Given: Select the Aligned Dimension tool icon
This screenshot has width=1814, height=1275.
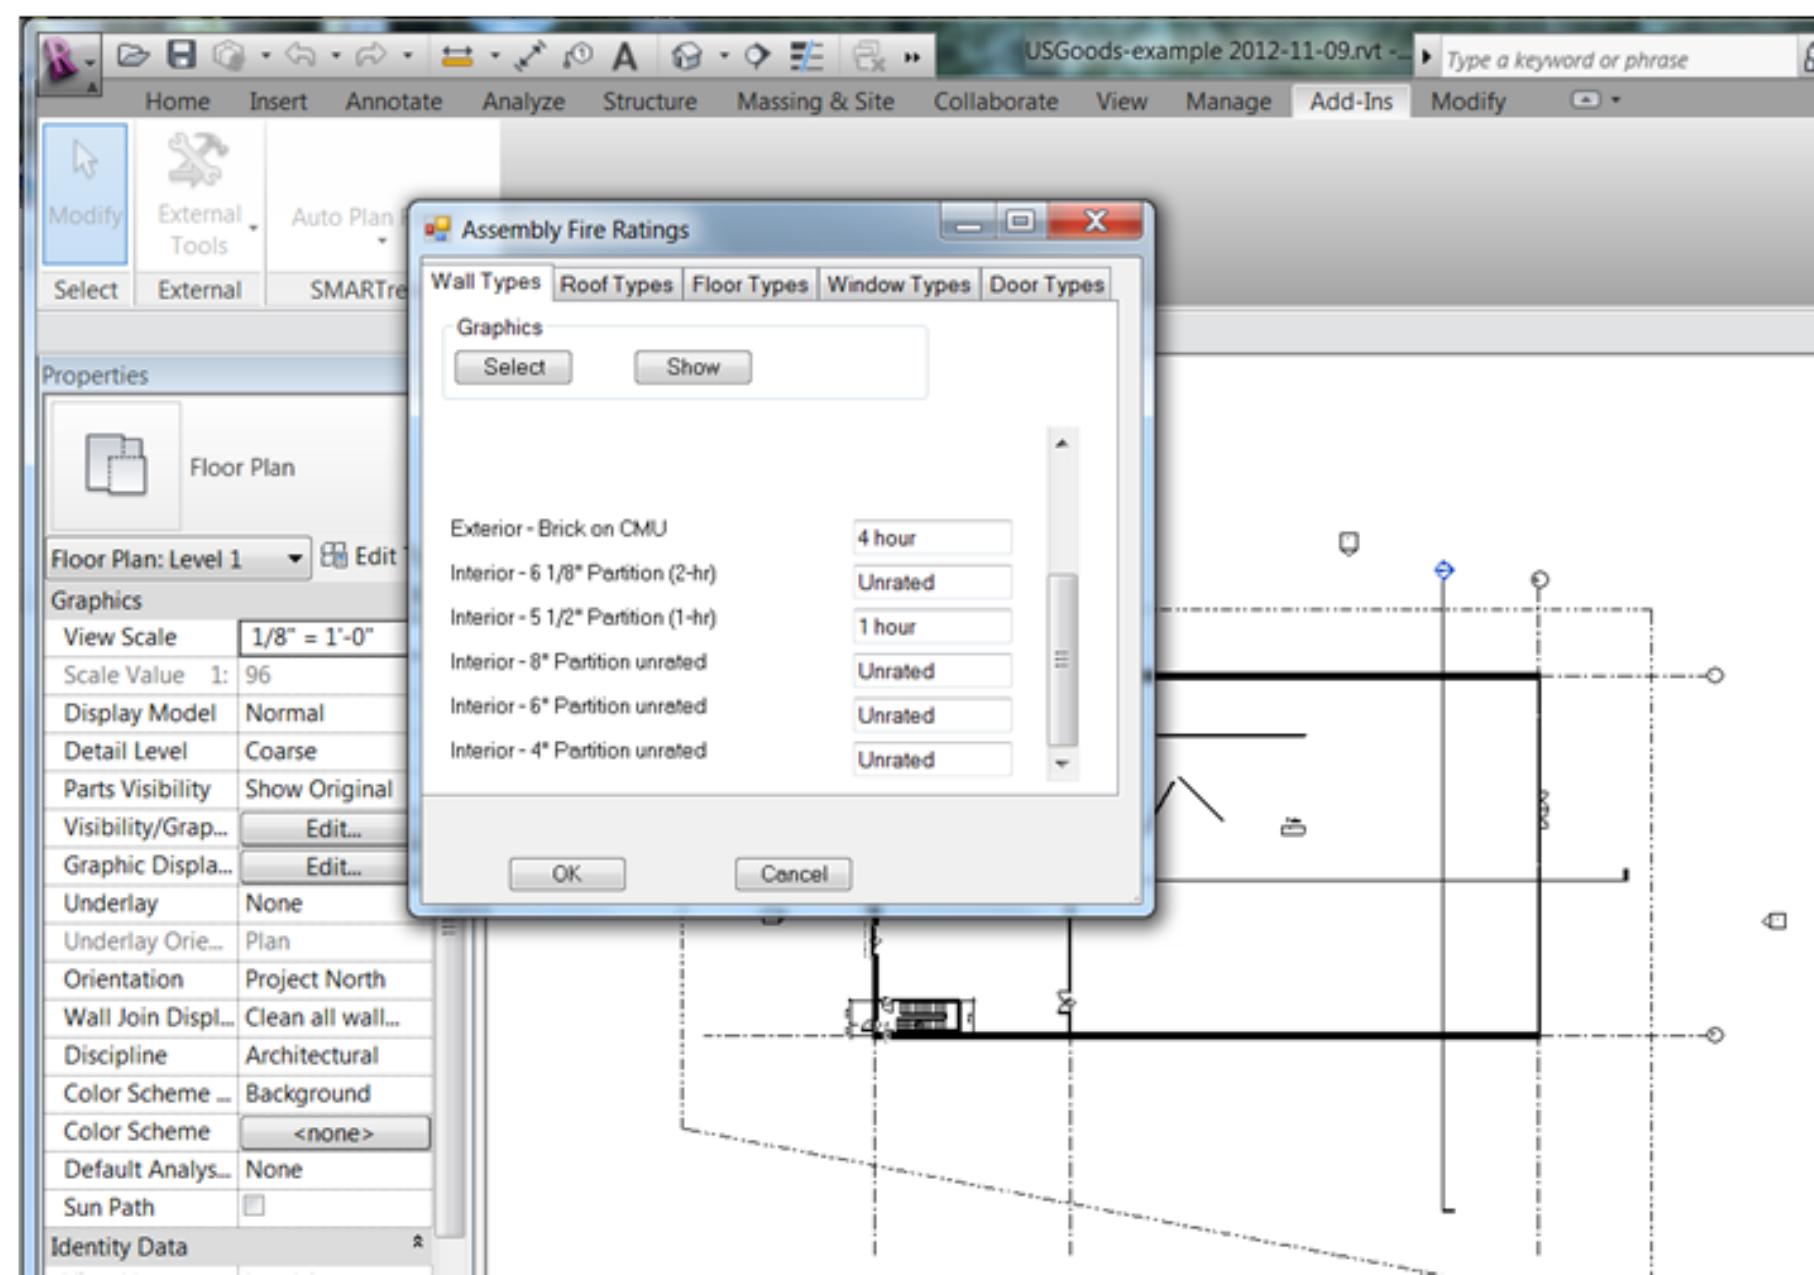Looking at the screenshot, I should pyautogui.click(x=457, y=57).
